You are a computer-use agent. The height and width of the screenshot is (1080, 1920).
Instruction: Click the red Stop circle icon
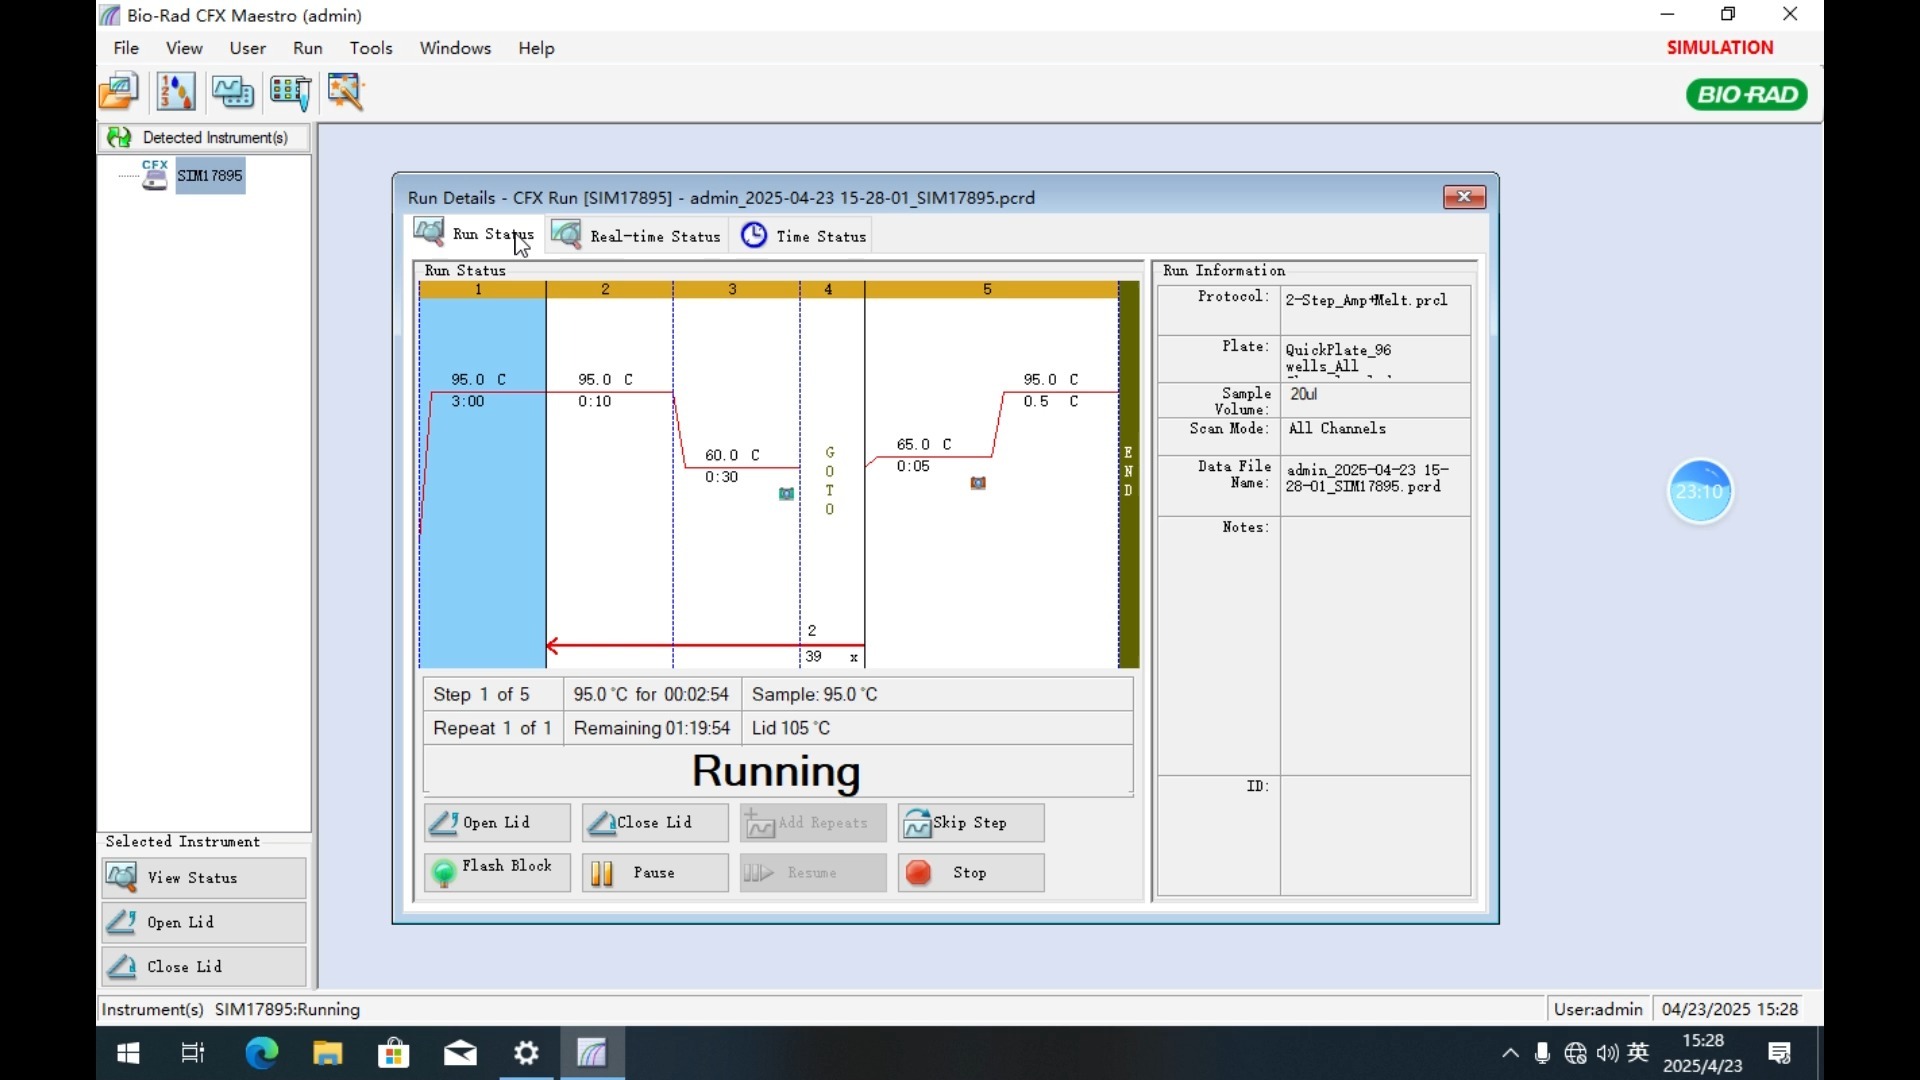[918, 873]
